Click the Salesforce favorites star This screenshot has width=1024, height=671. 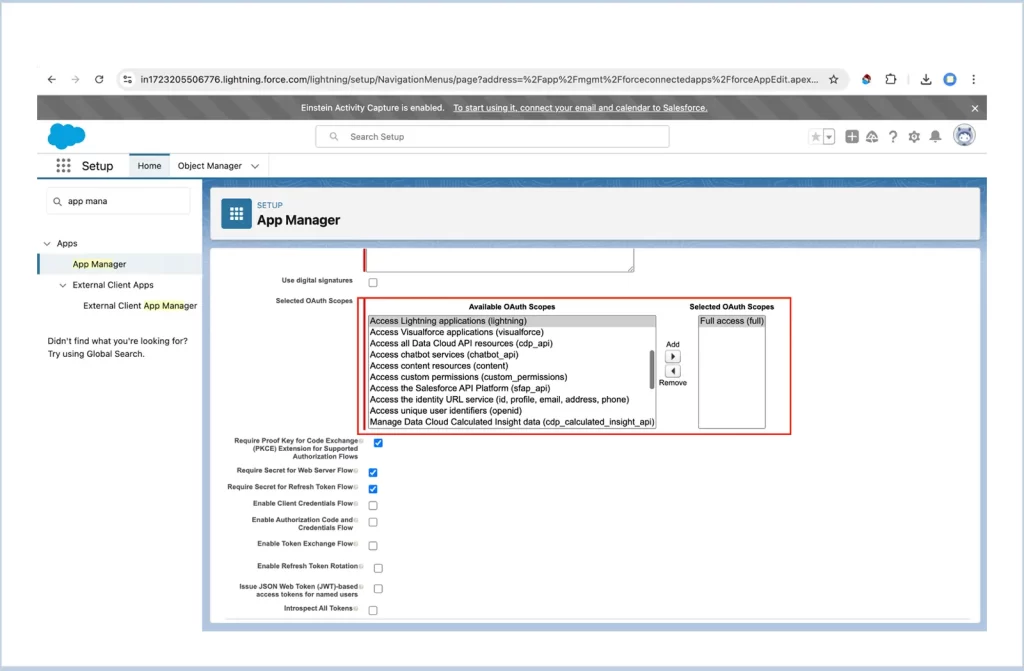pos(816,137)
